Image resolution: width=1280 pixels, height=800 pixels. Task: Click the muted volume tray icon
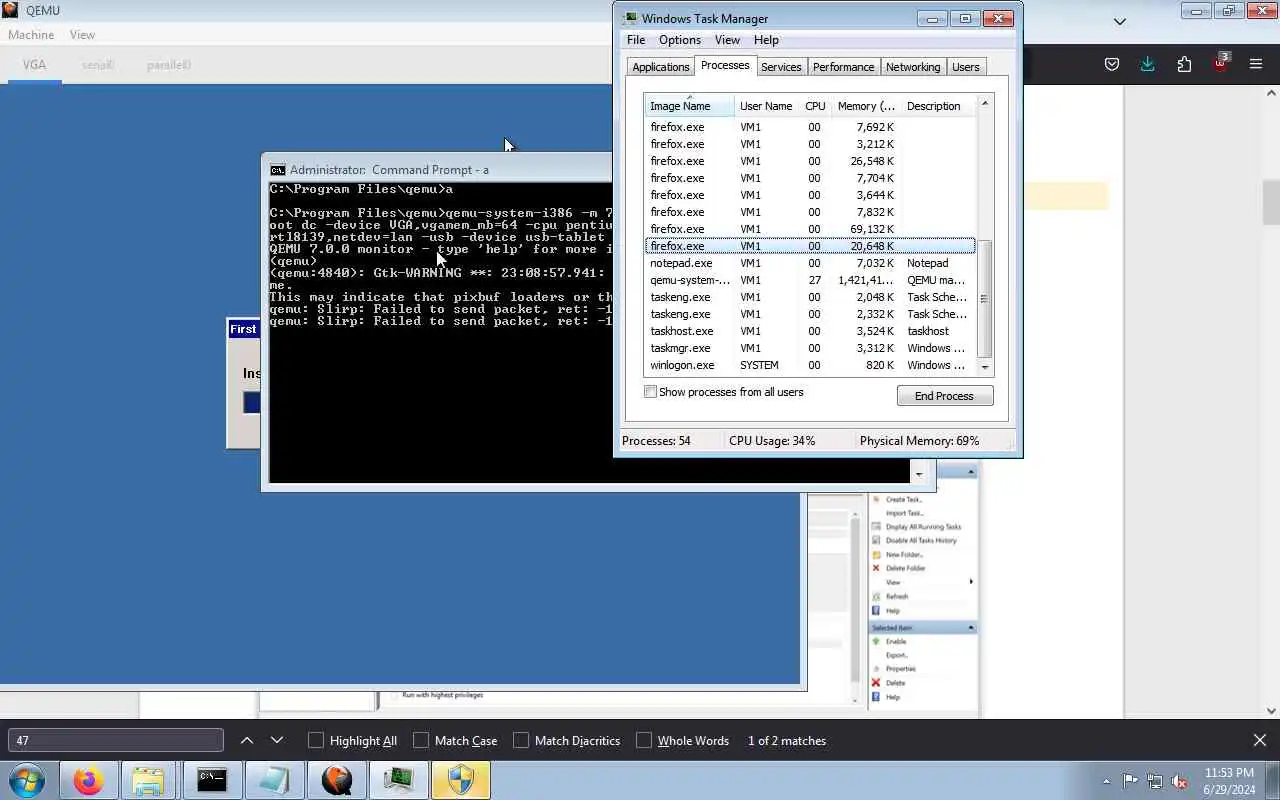pyautogui.click(x=1180, y=781)
